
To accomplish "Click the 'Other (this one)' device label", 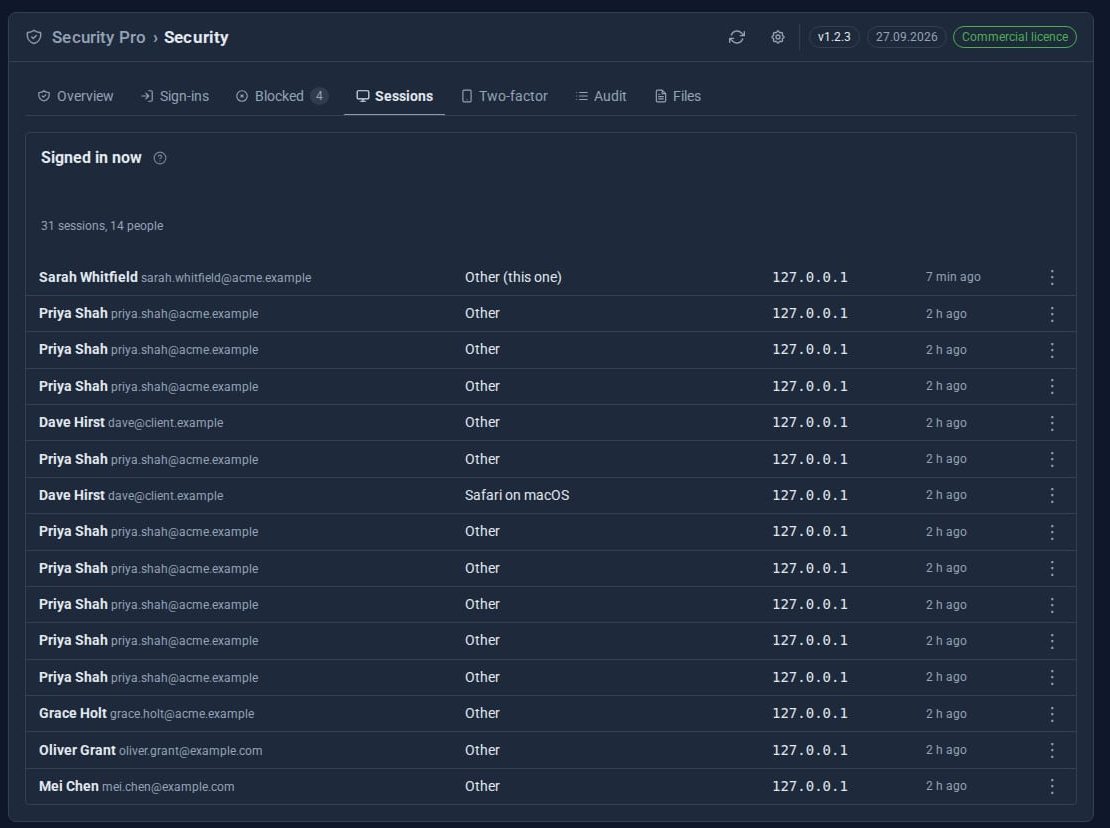I will (513, 277).
